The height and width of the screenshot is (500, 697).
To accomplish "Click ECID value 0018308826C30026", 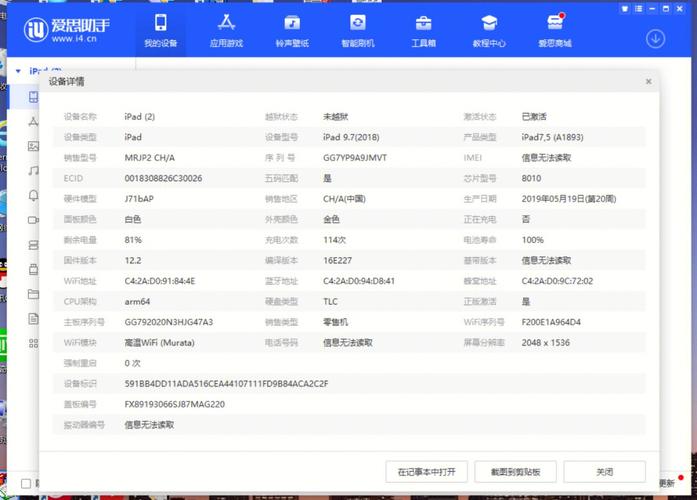I will point(163,178).
